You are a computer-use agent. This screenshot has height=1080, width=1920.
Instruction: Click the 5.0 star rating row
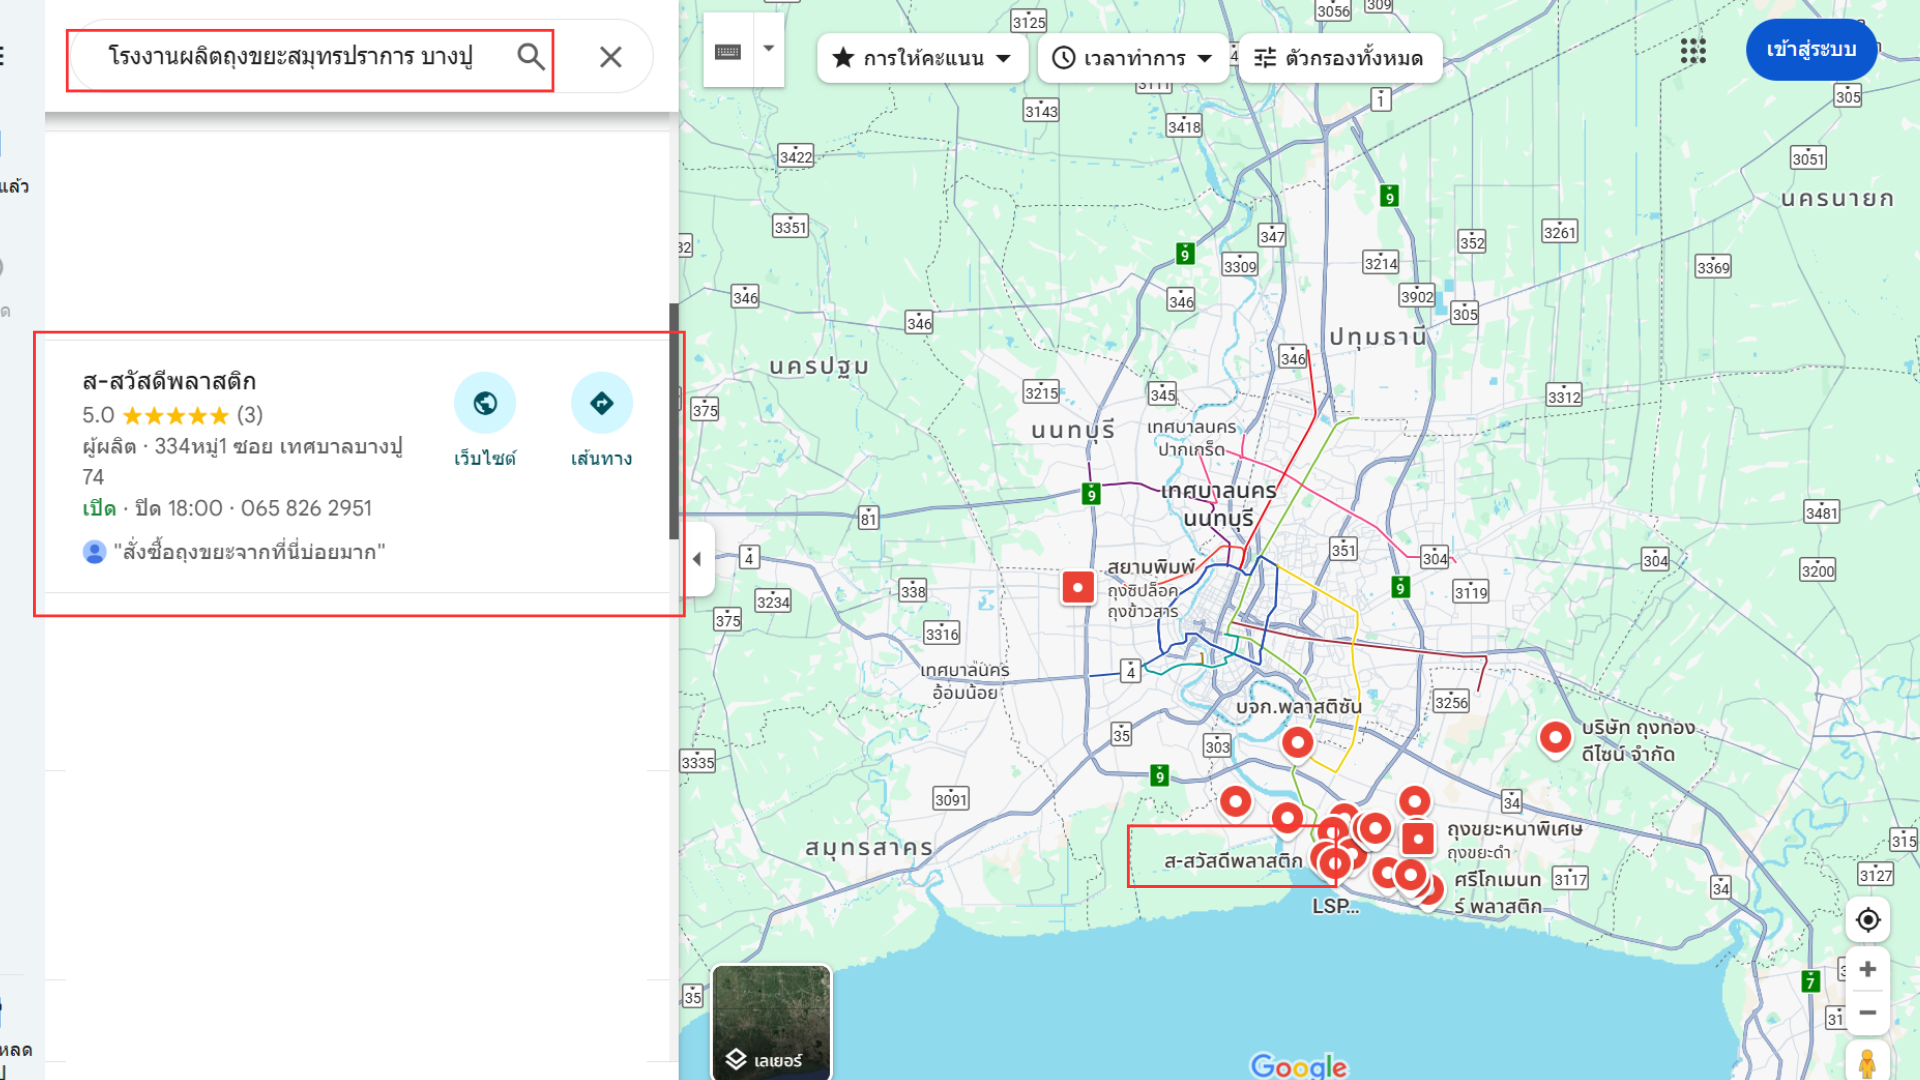tap(172, 415)
